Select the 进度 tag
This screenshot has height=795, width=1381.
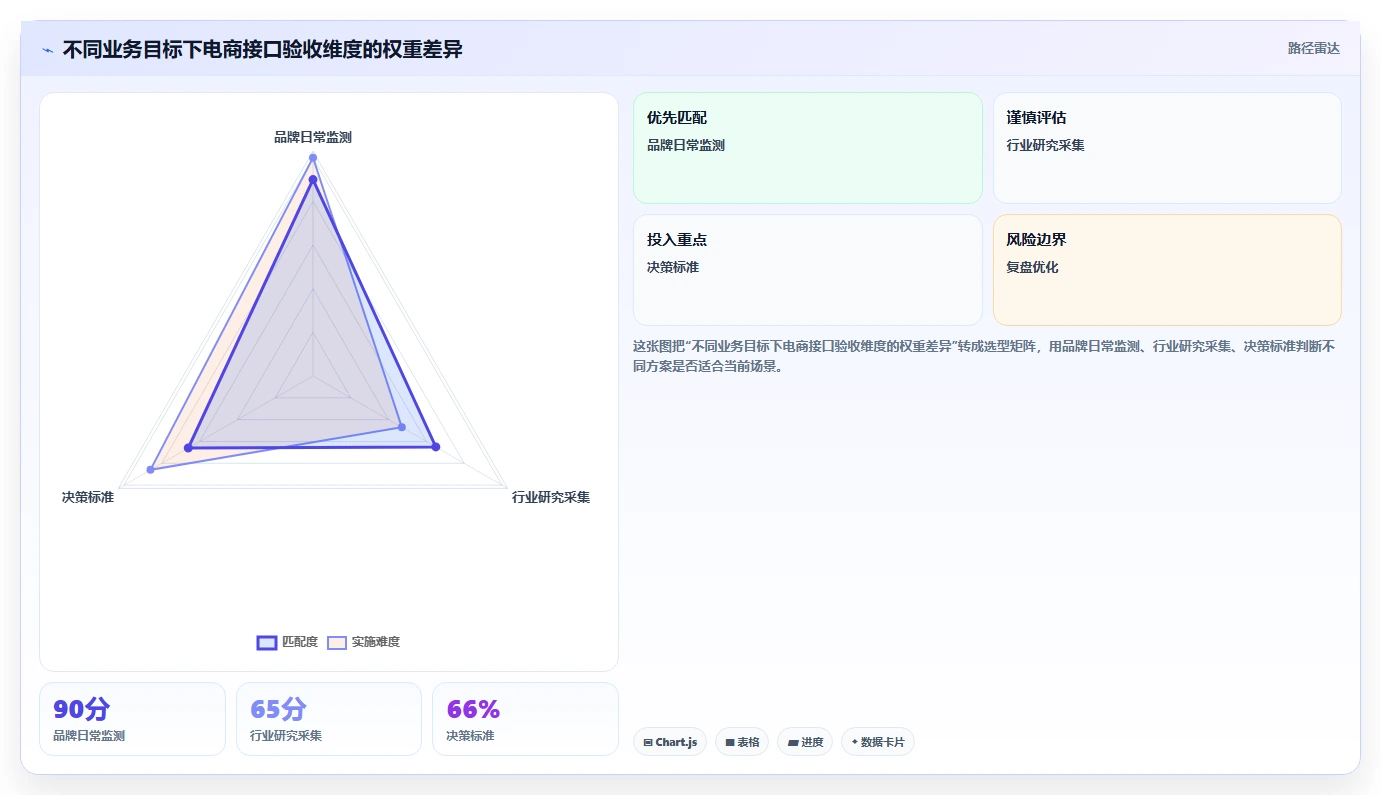coord(805,742)
